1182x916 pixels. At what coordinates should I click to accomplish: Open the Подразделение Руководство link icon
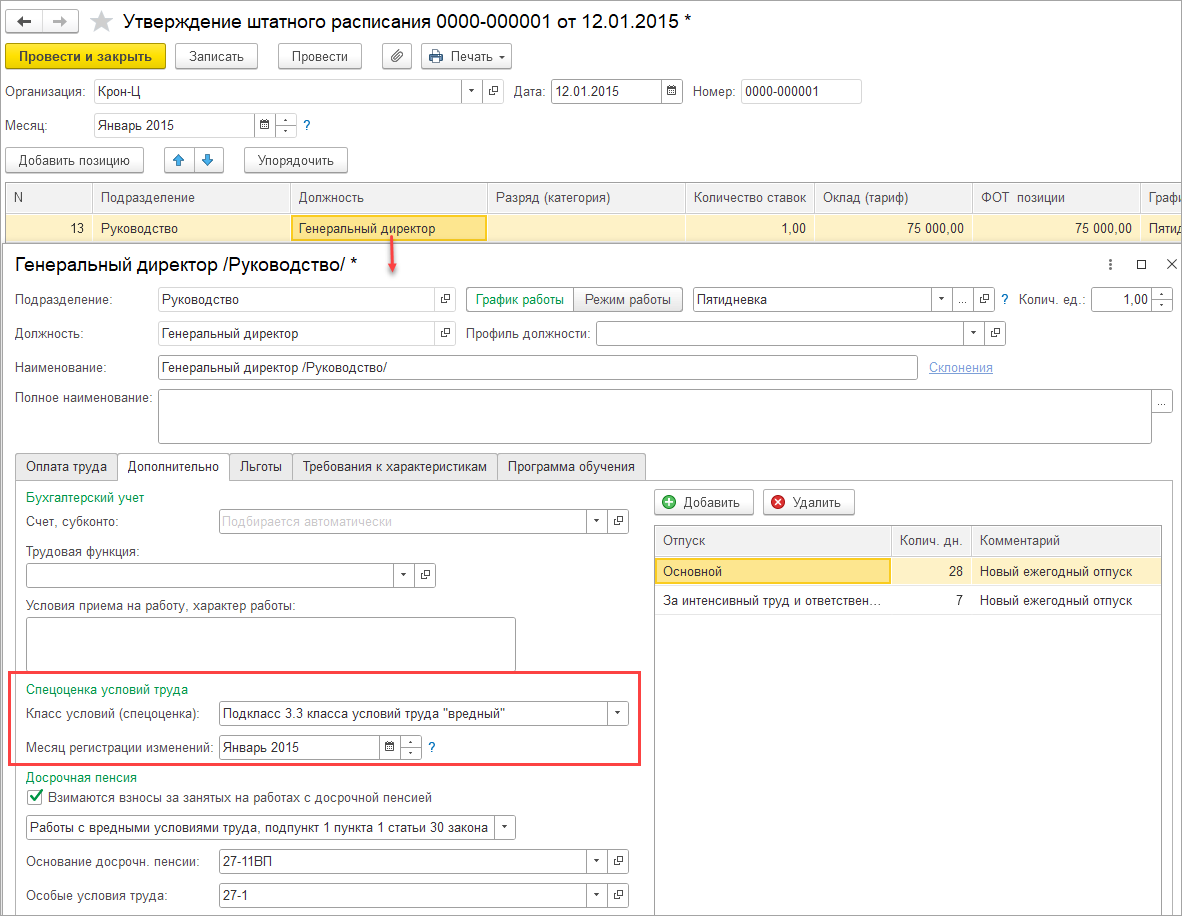[x=446, y=299]
